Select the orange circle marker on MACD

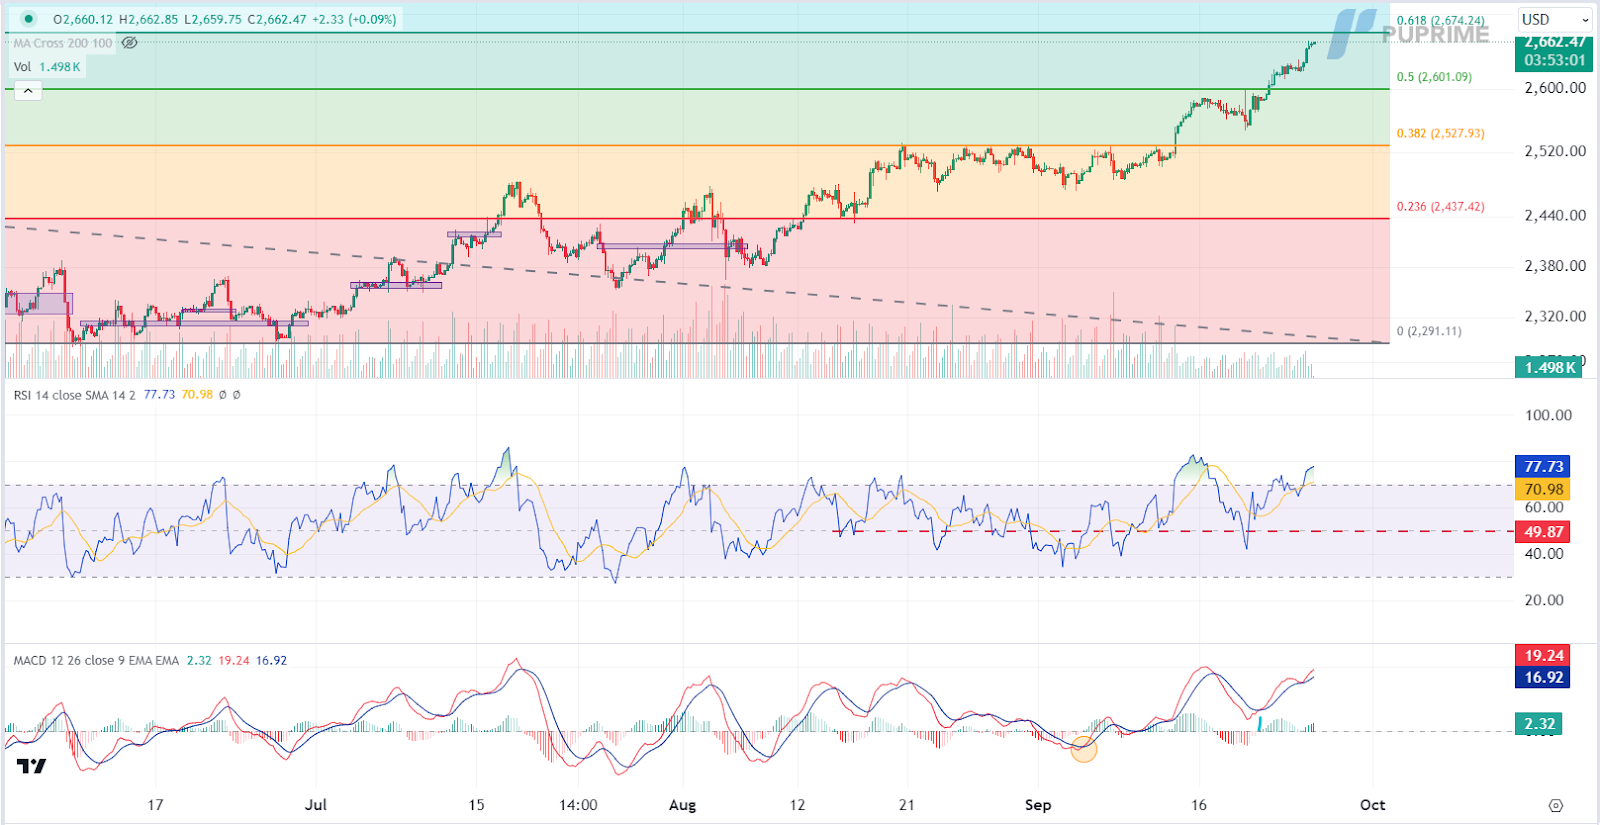coord(1084,748)
